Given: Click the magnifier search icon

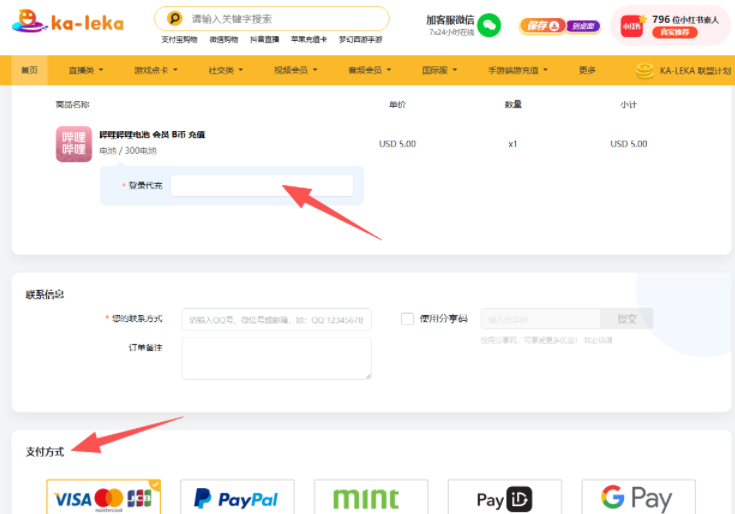Looking at the screenshot, I should [174, 18].
